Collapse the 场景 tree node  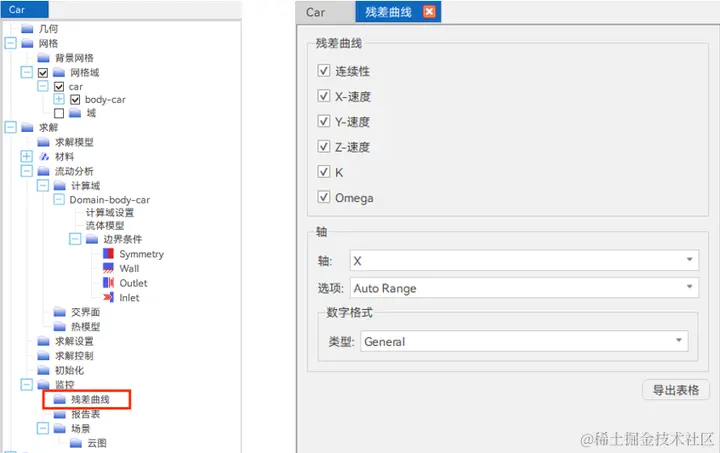coord(43,428)
